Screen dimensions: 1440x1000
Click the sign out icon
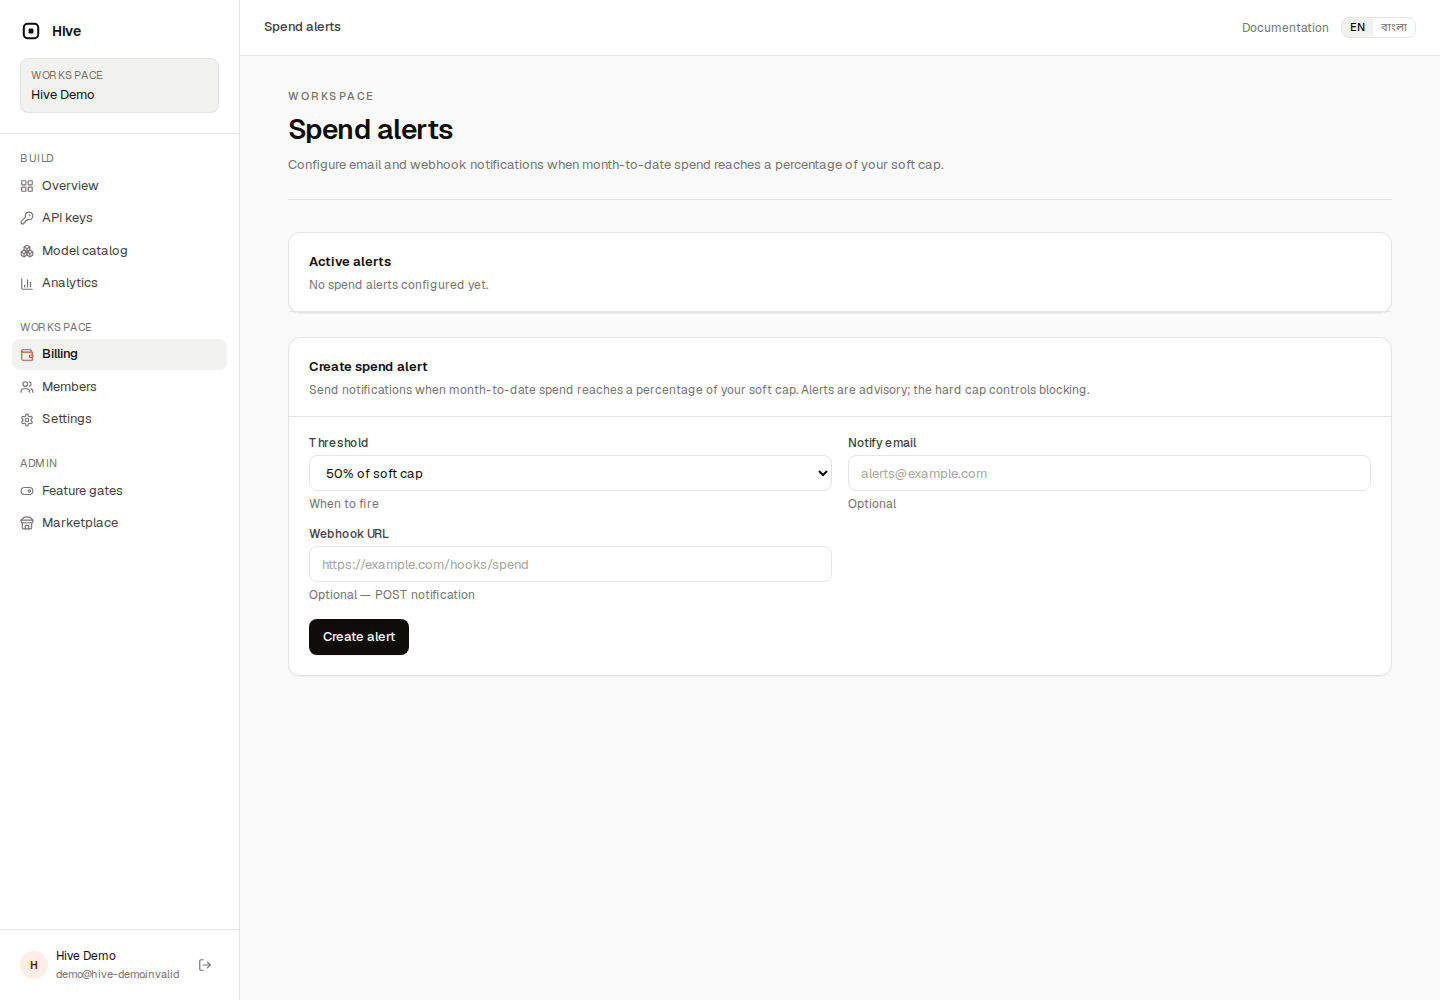pos(205,965)
